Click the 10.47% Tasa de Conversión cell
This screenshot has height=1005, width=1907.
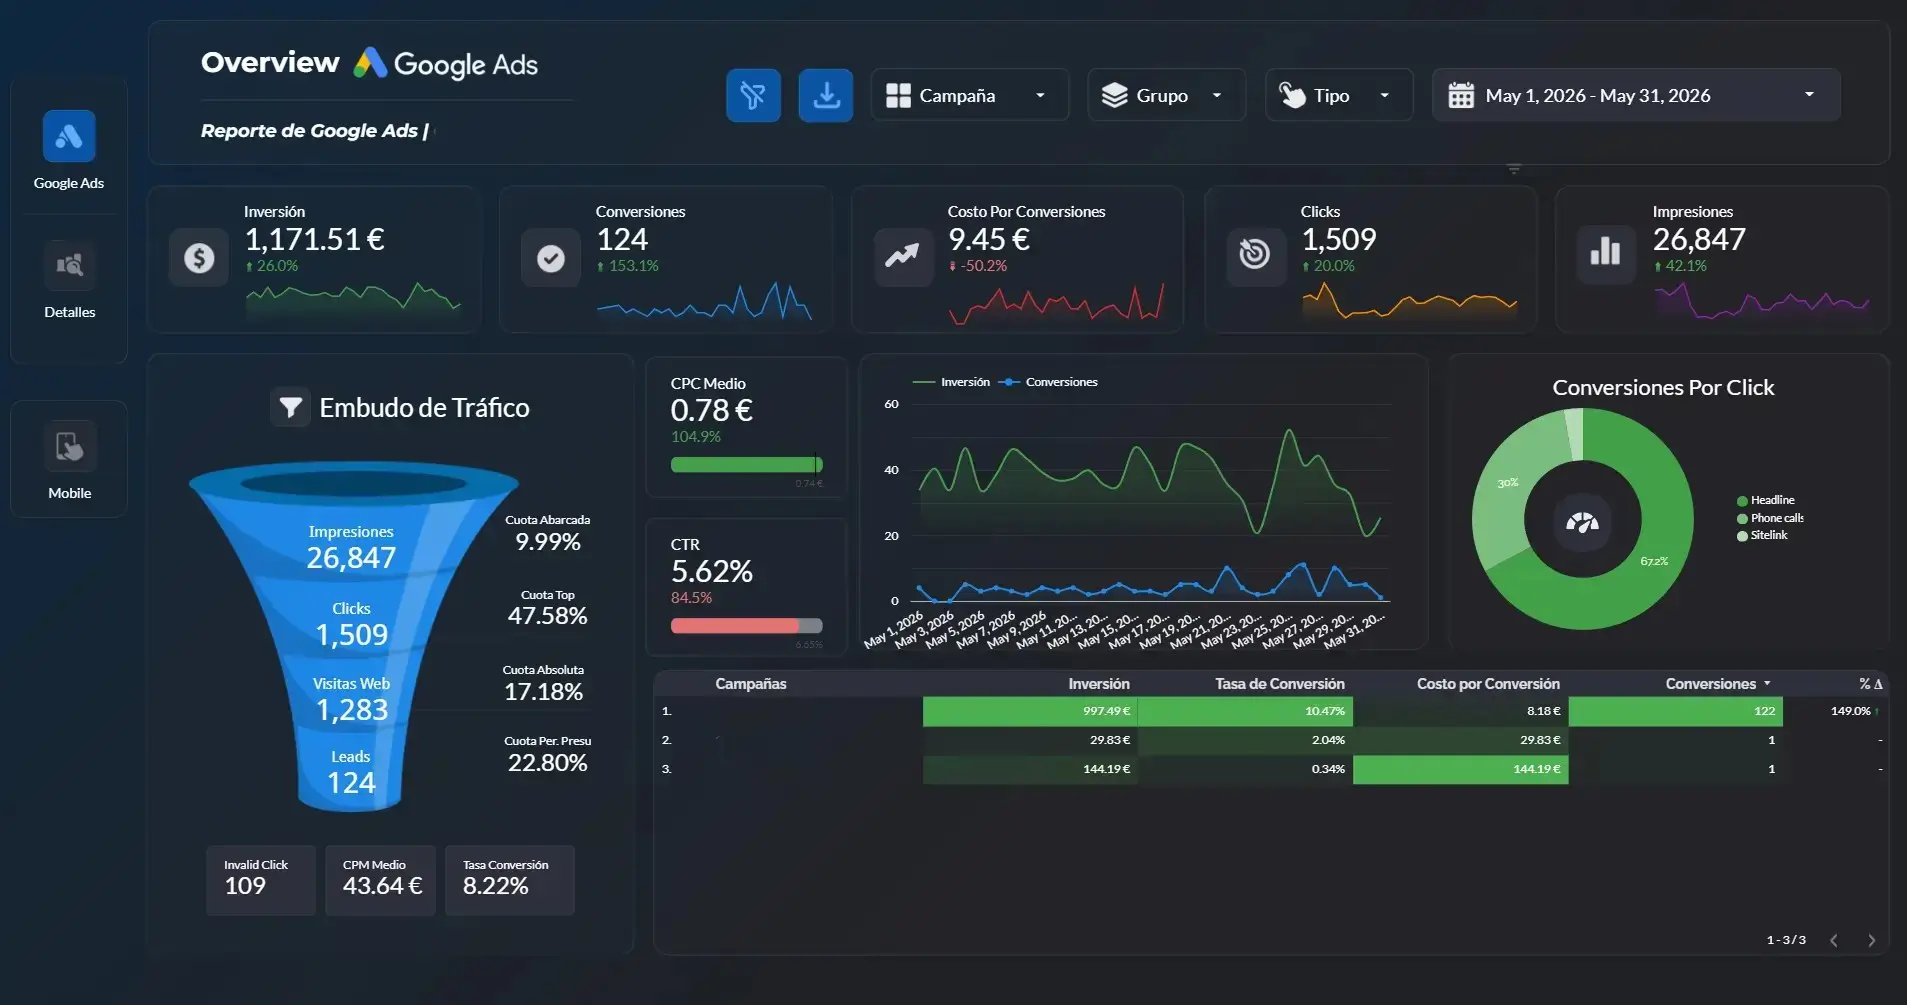[1245, 711]
